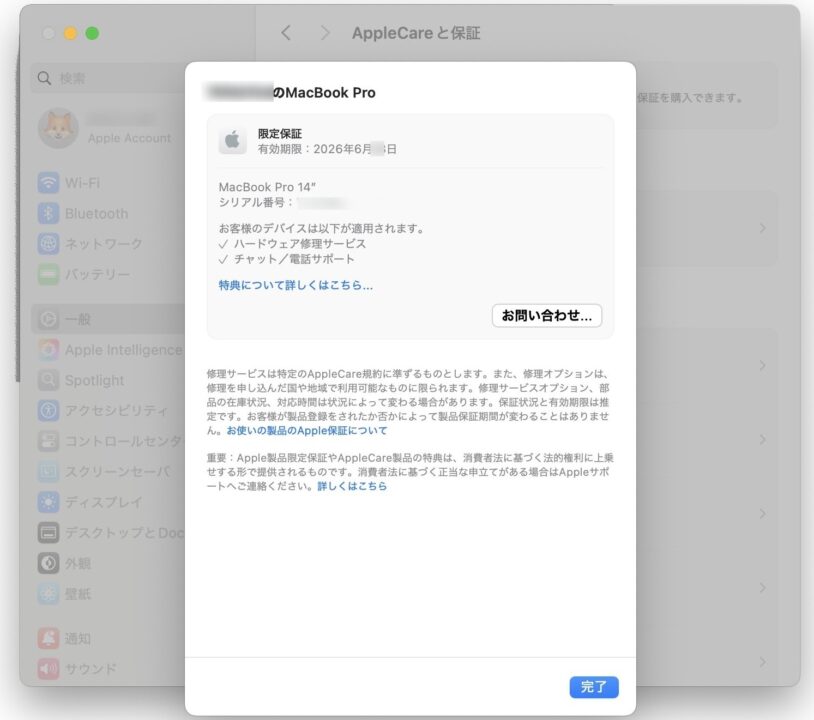Image resolution: width=814 pixels, height=720 pixels.
Task: Click the fox avatar for the Apple Account
Action: coord(58,128)
